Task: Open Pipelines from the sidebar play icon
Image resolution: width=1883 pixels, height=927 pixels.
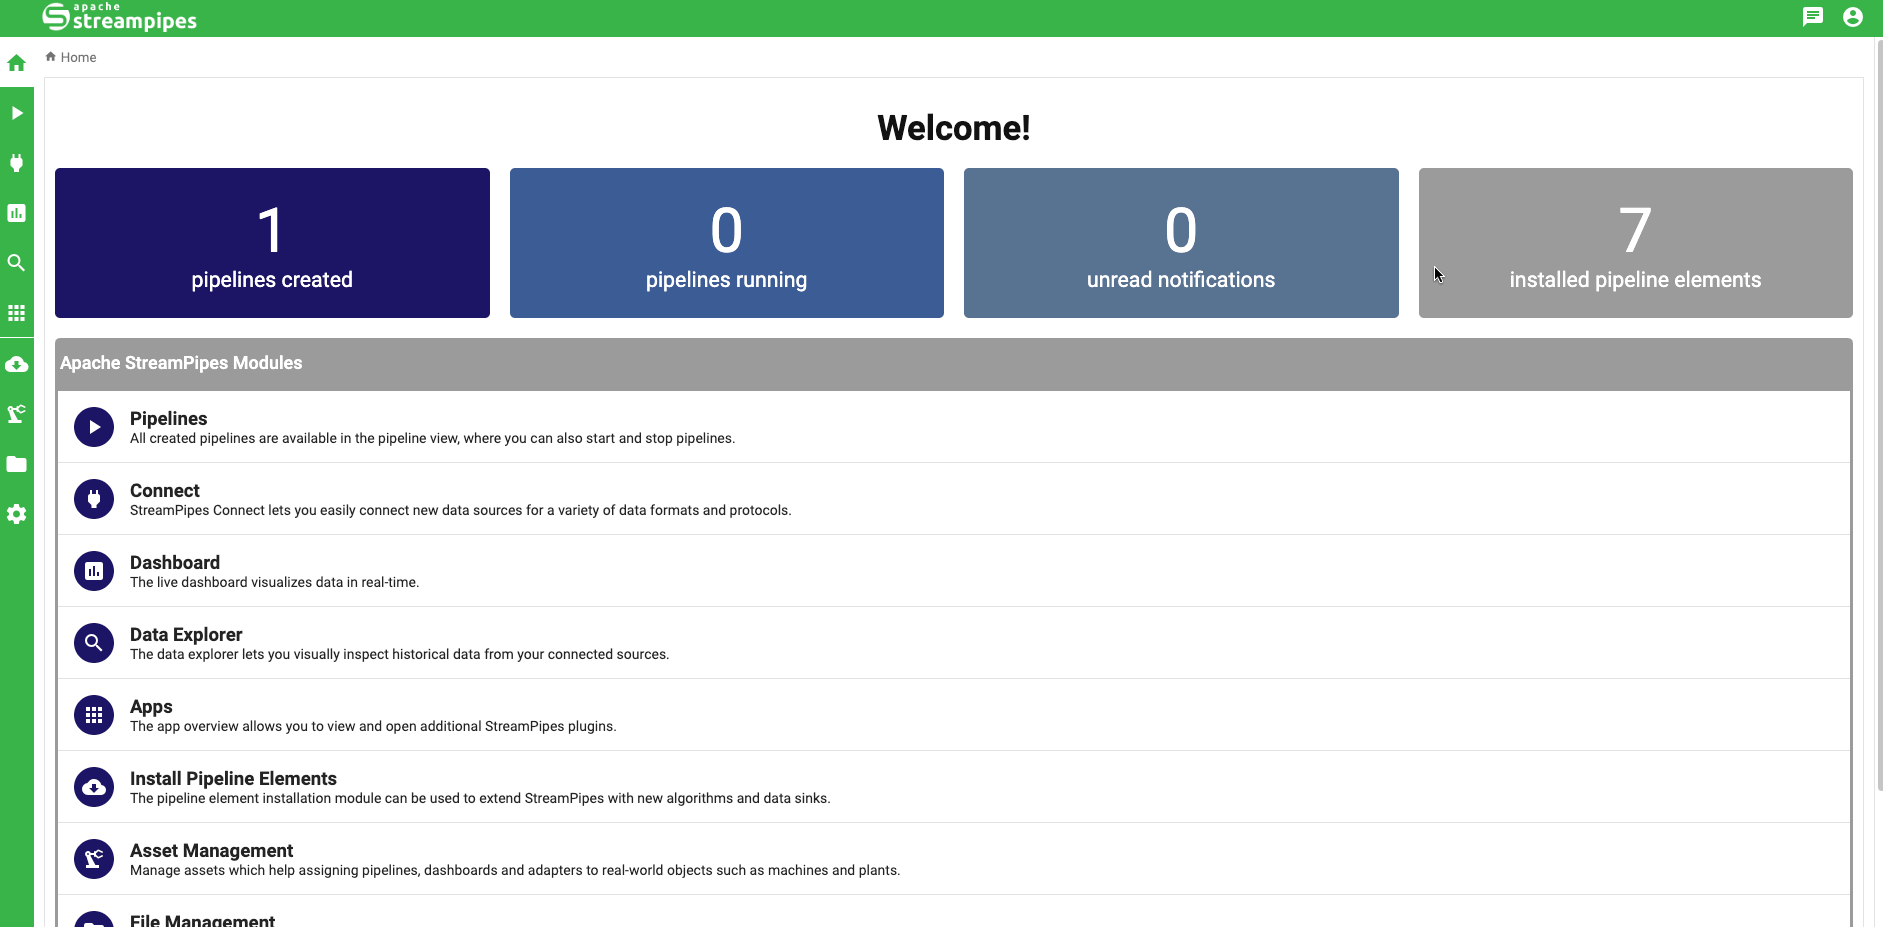Action: click(16, 113)
